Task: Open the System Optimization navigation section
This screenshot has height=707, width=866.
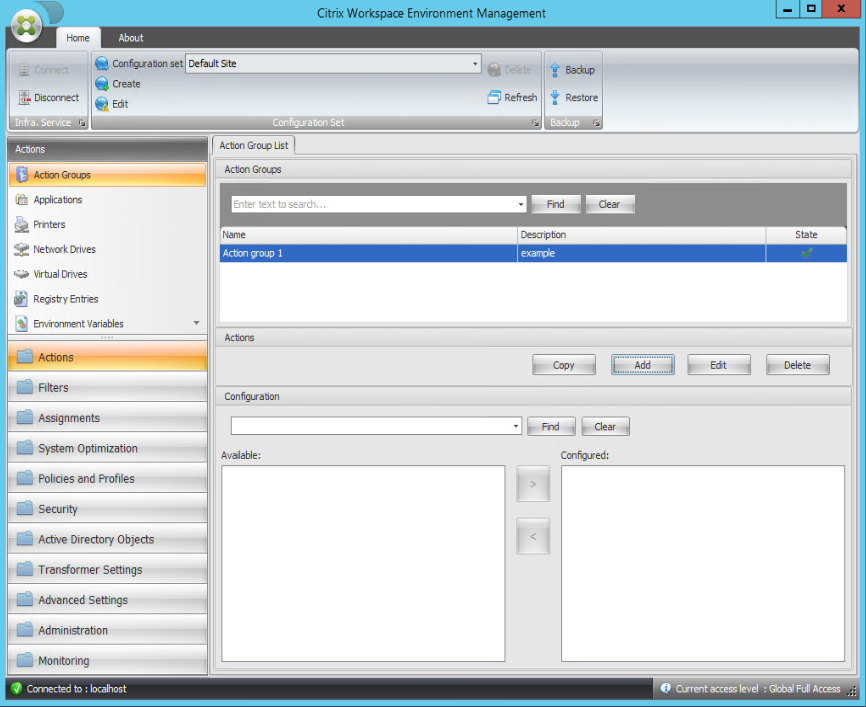Action: click(88, 449)
